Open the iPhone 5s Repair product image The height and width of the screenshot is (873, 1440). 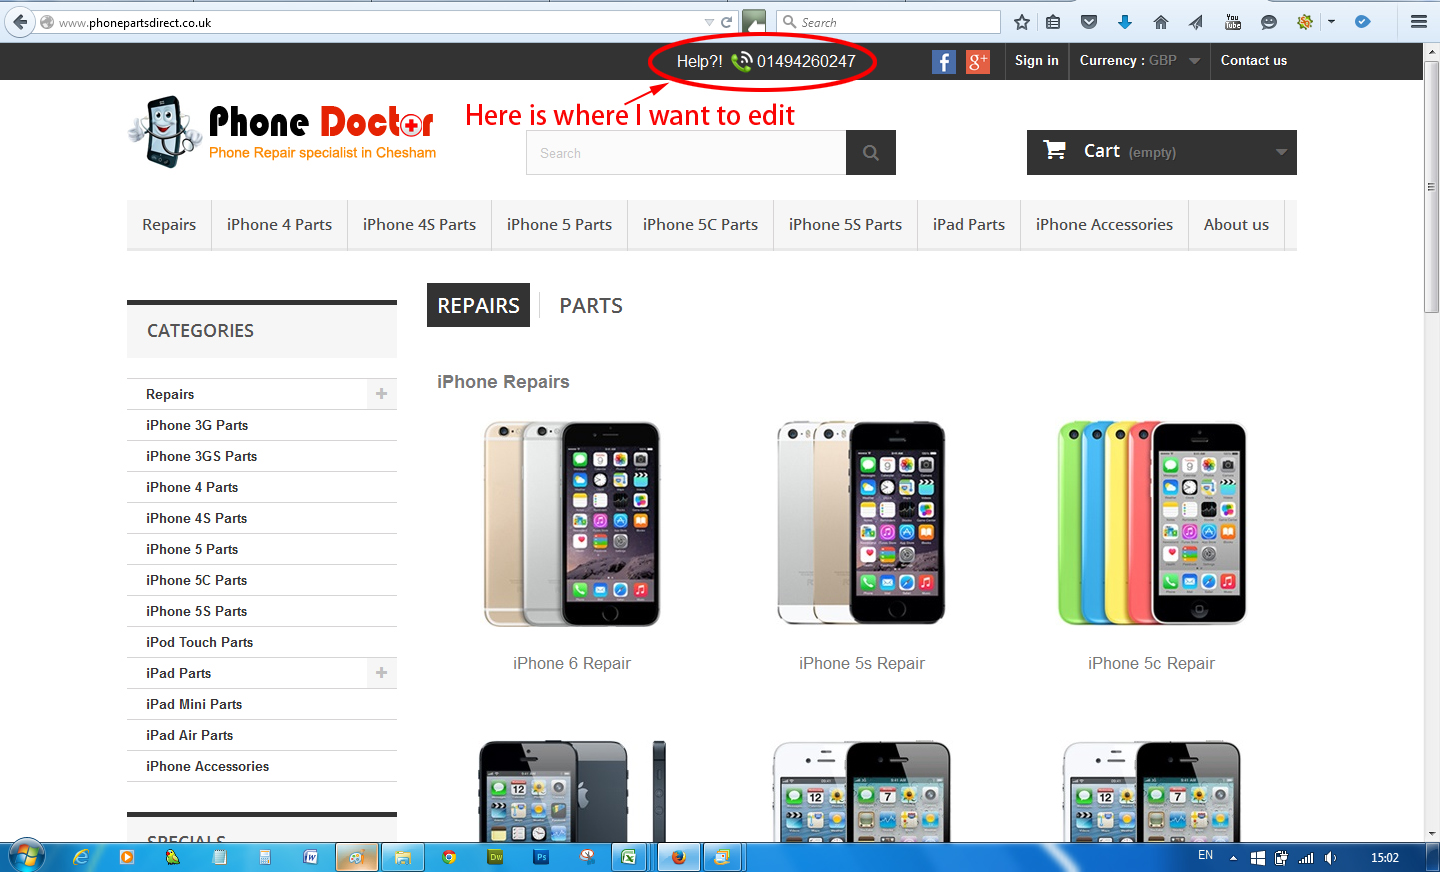tap(862, 523)
